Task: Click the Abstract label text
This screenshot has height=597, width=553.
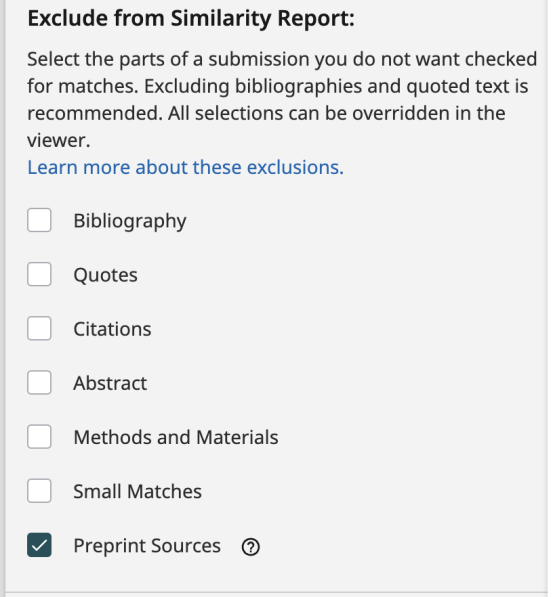Action: click(110, 383)
